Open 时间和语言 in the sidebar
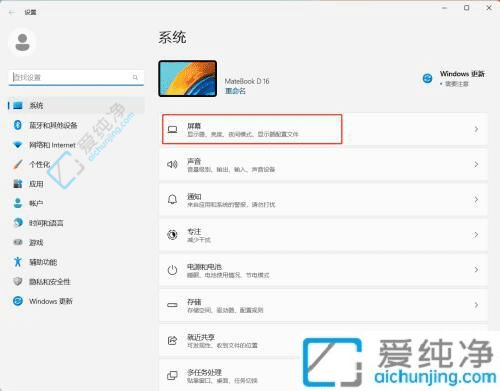This screenshot has width=500, height=391. tap(76, 223)
